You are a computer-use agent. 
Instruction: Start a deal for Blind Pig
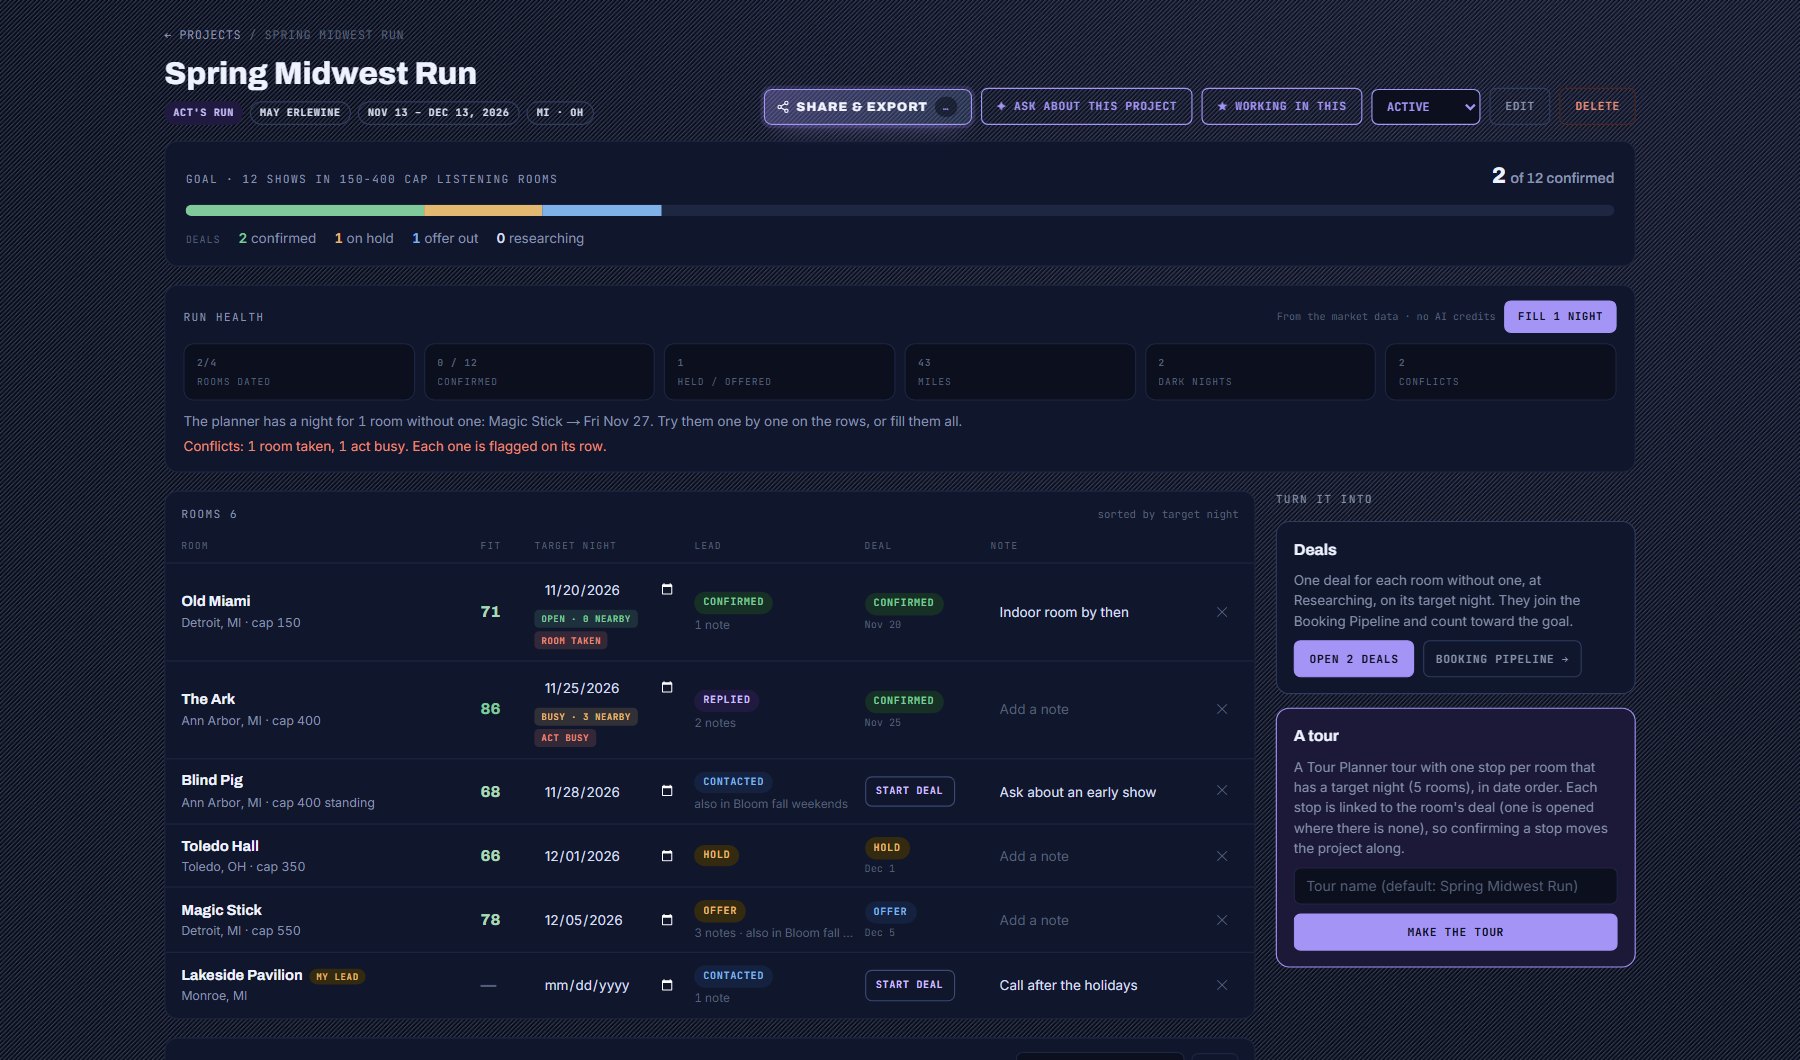click(909, 791)
